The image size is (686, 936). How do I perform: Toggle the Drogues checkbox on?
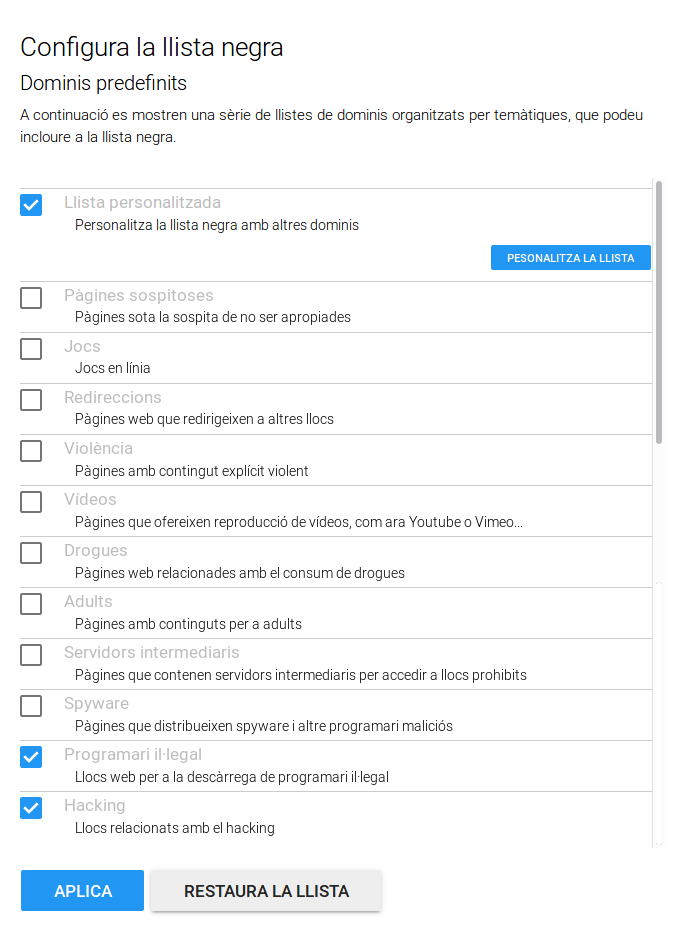(31, 553)
